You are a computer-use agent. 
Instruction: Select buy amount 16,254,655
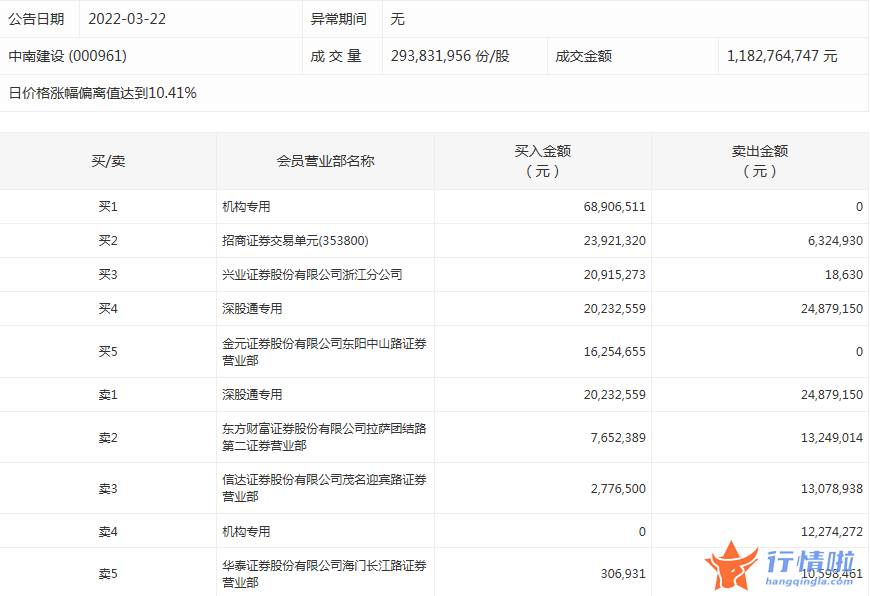[615, 352]
